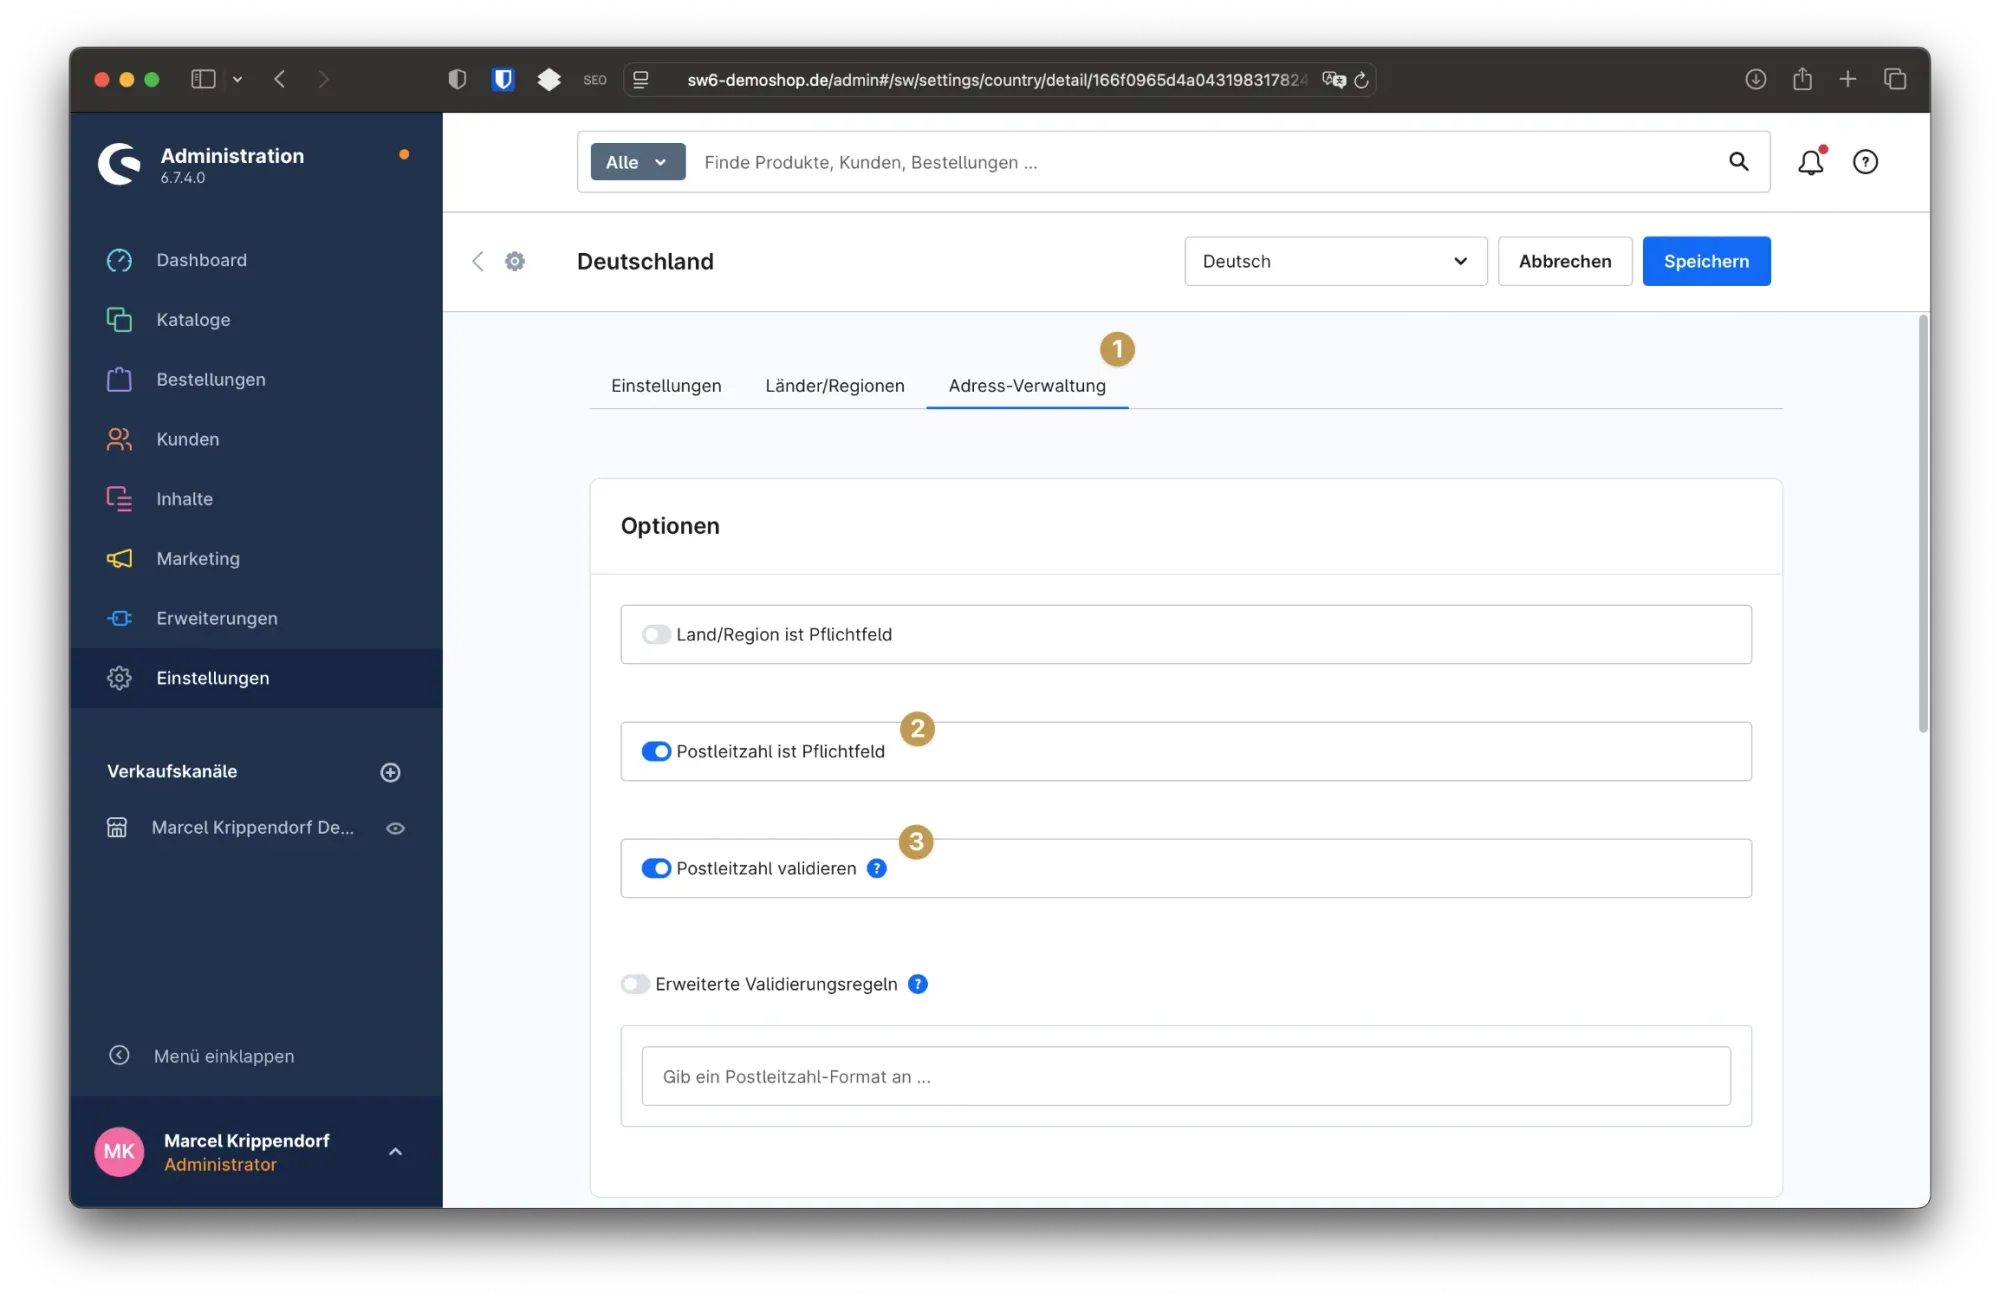Open the Dashboard from the sidebar
The image size is (2000, 1300).
[201, 260]
